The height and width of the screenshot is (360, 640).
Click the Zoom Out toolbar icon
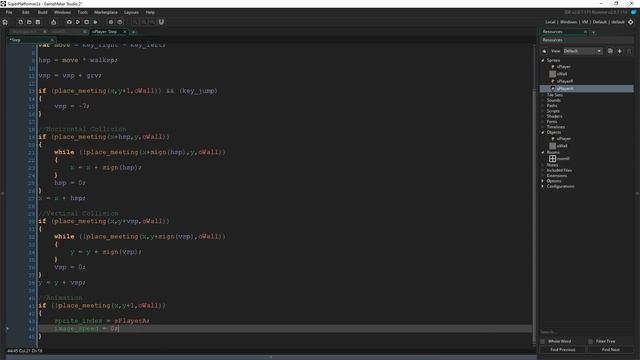144,22
